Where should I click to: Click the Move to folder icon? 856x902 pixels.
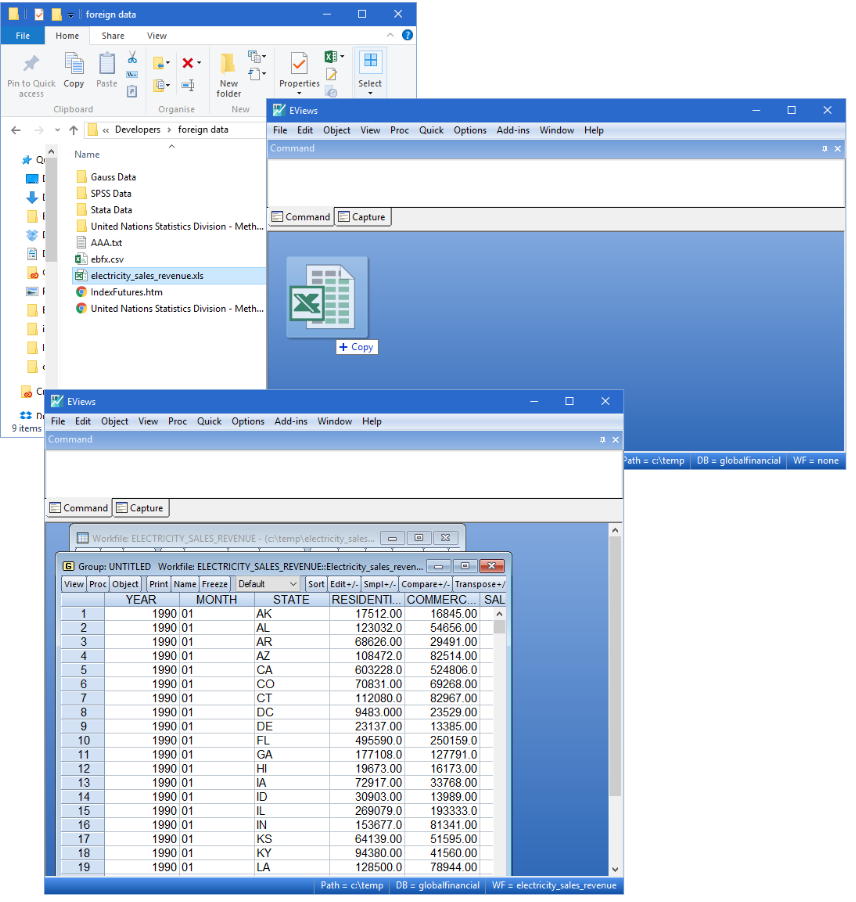click(158, 63)
